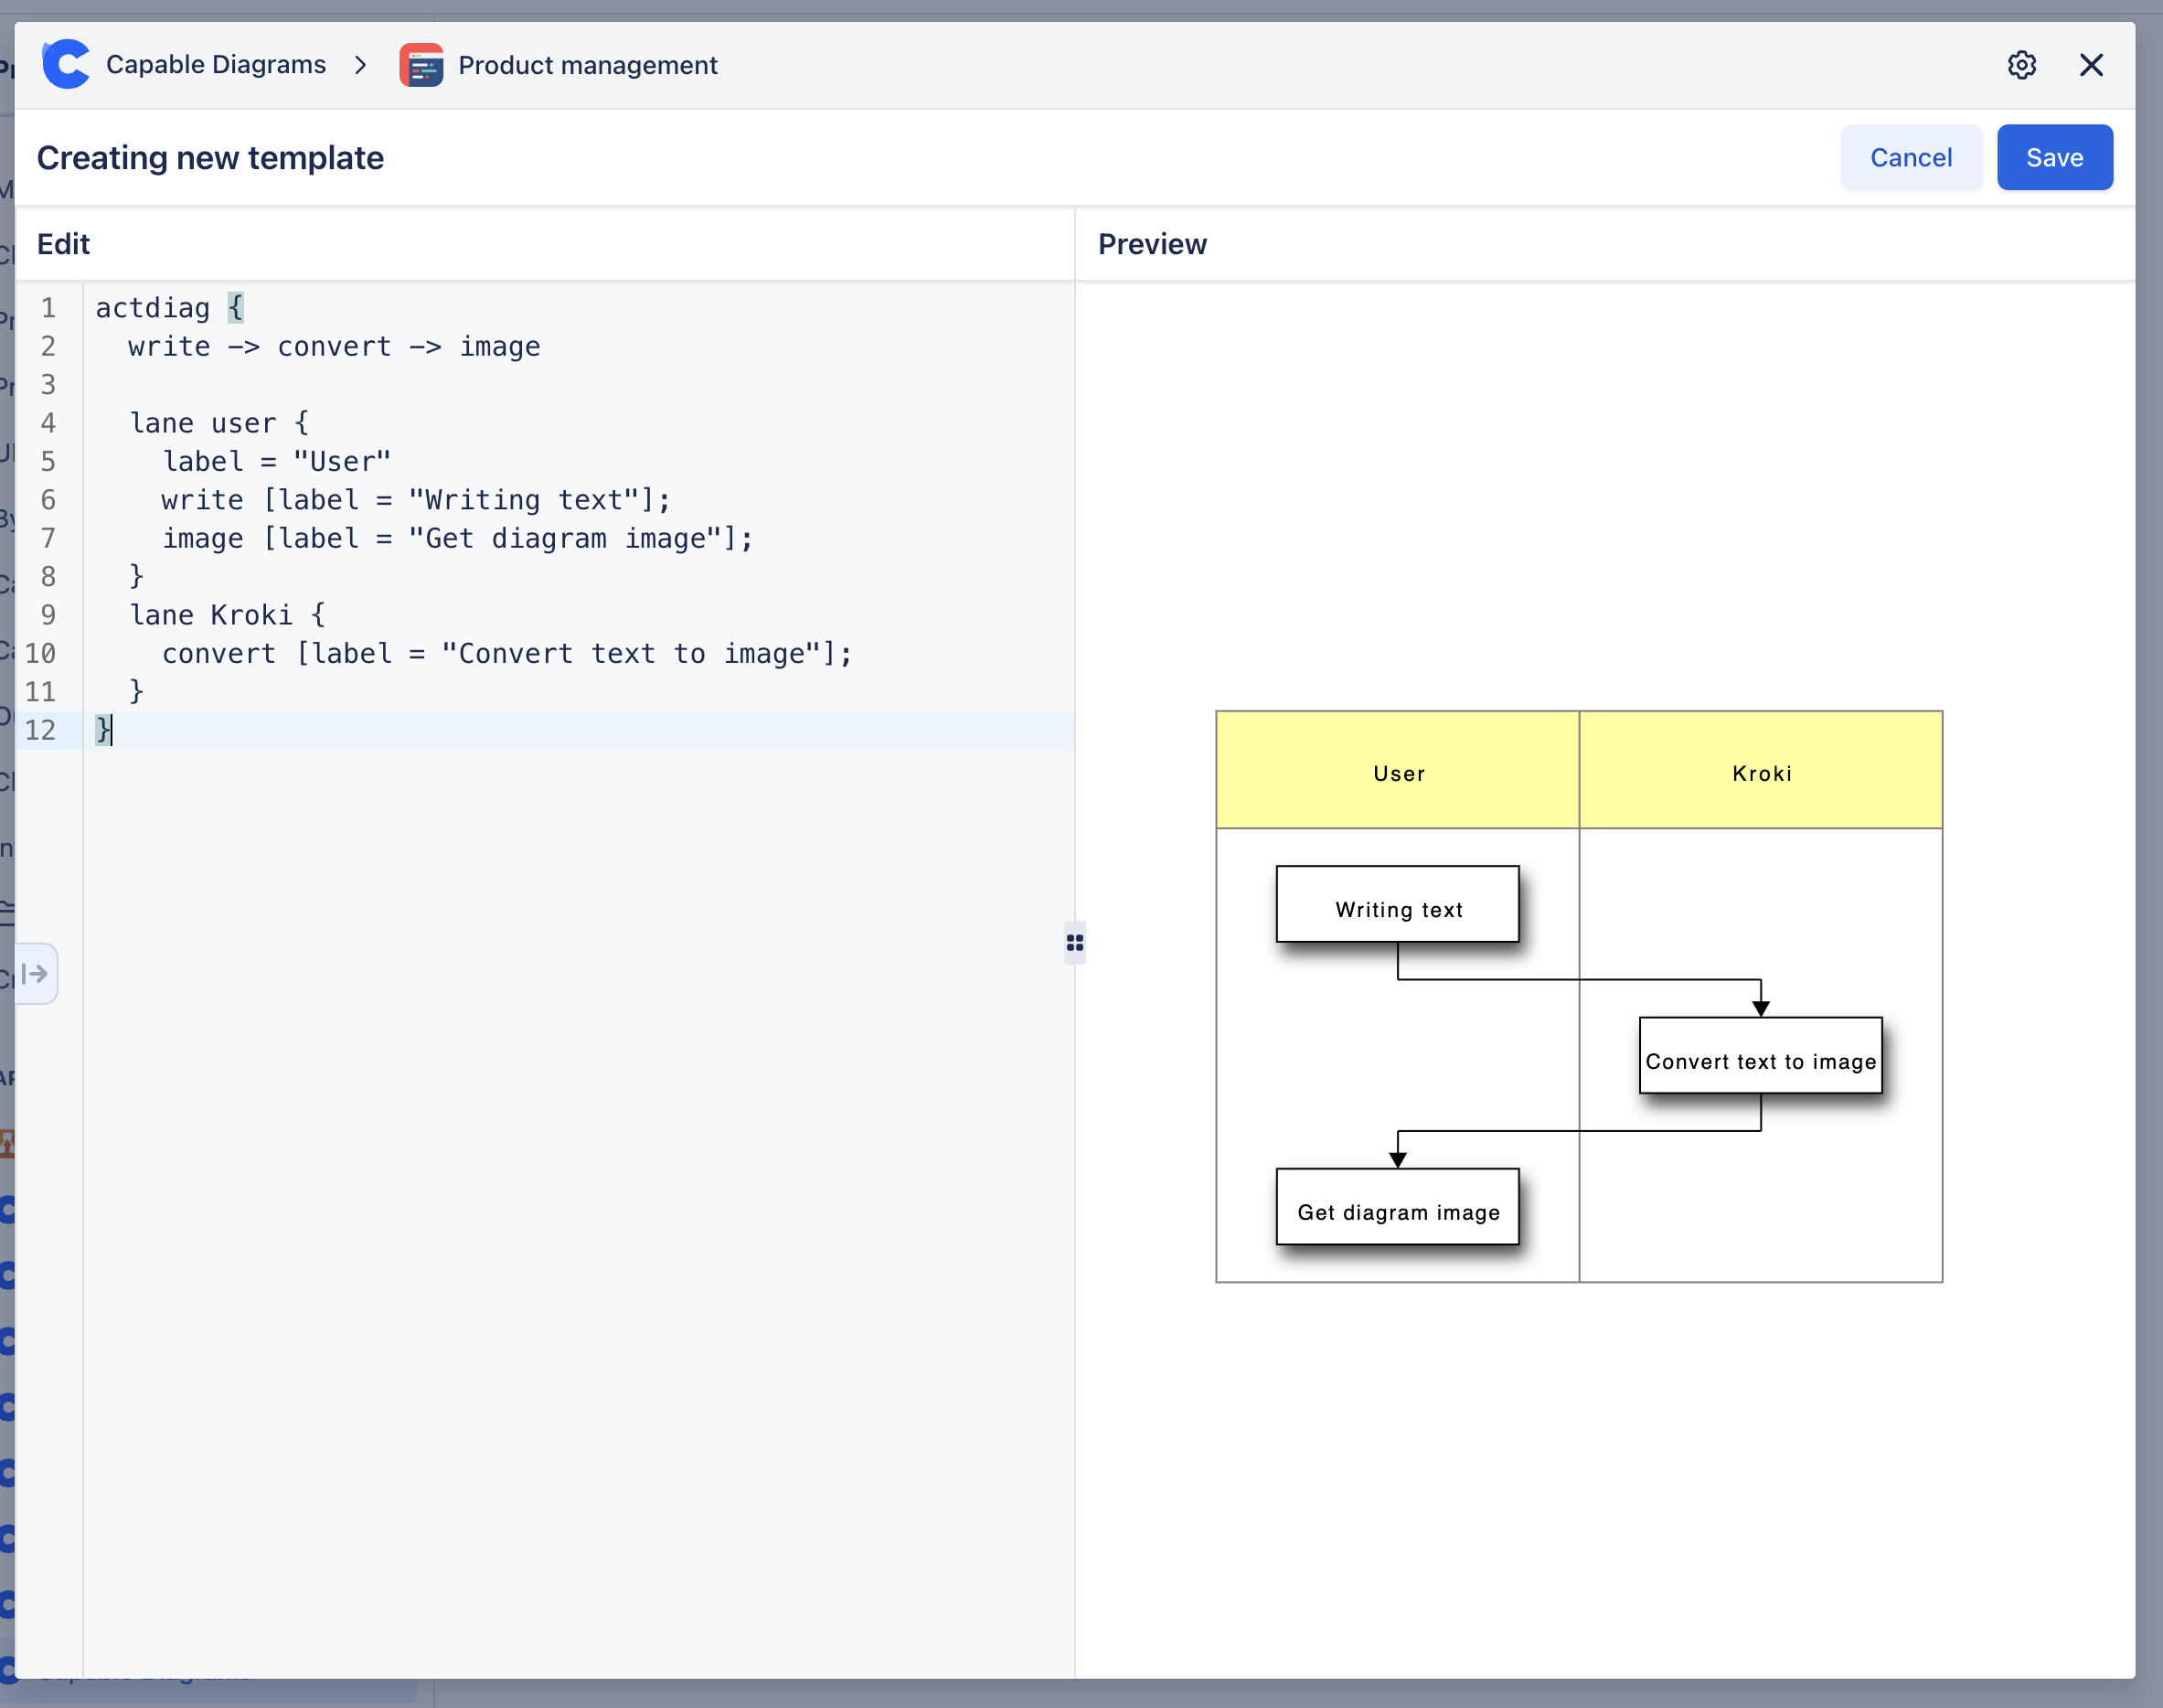This screenshot has height=1708, width=2163.
Task: Place cursor on 'write -> convert -> image' line
Action: (x=333, y=347)
